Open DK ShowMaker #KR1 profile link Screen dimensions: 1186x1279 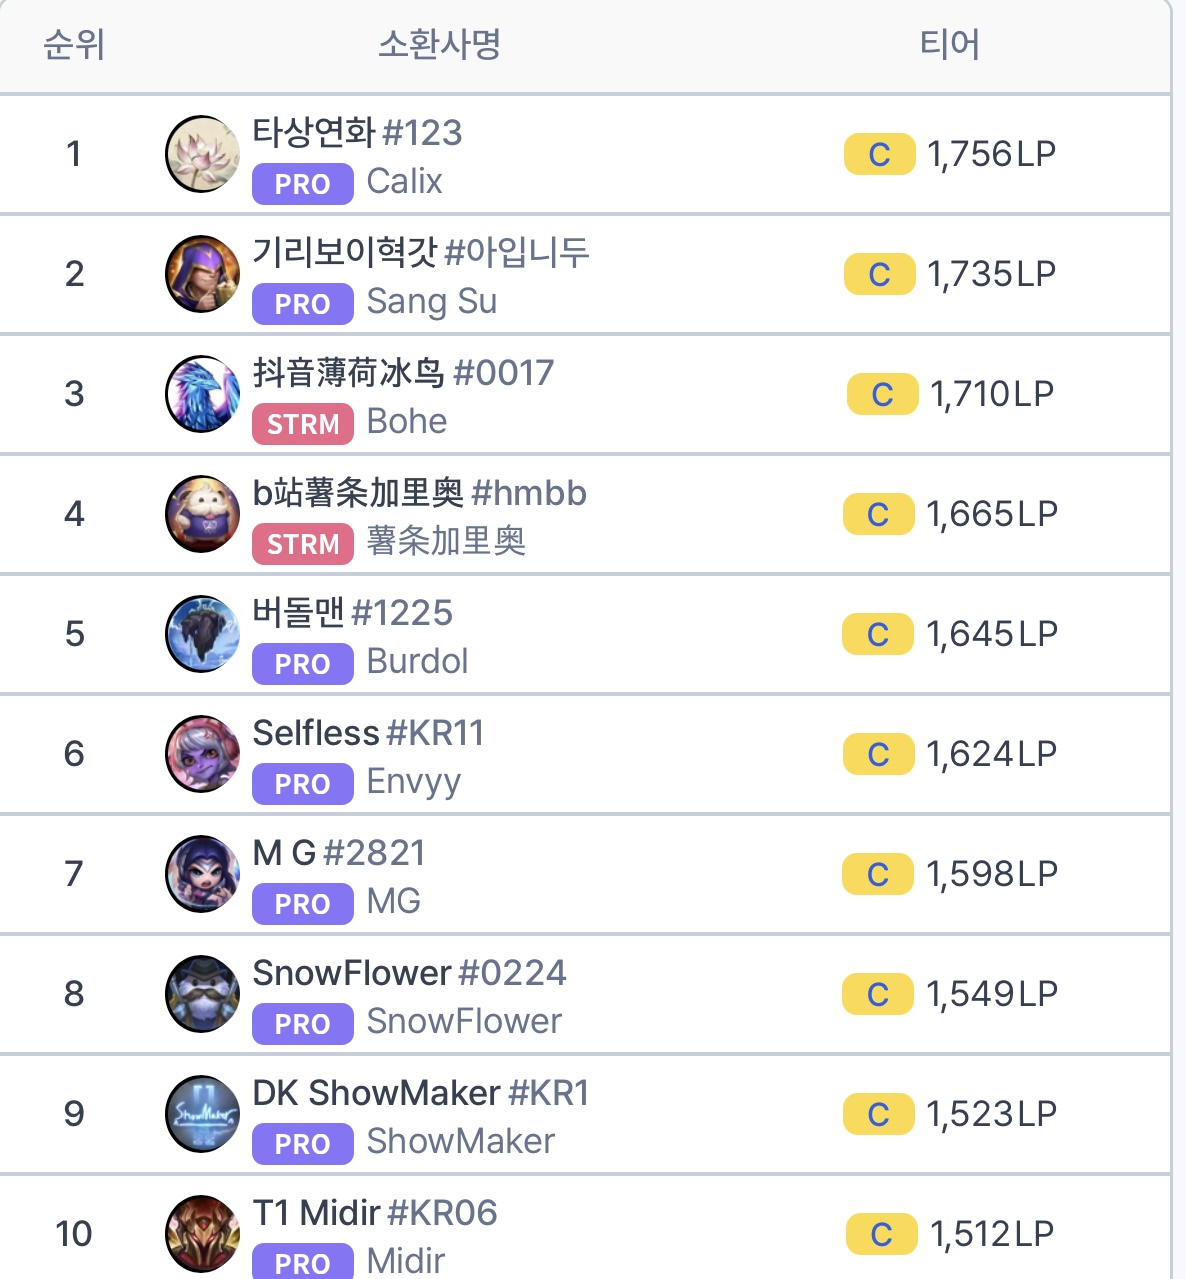click(420, 1093)
